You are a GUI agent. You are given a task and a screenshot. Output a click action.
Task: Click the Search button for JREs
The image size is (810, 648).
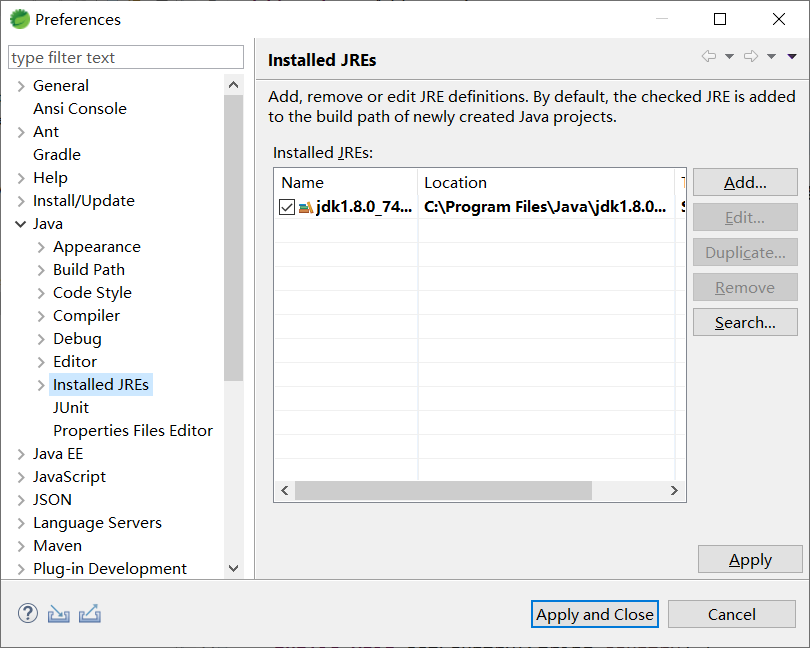click(x=745, y=322)
